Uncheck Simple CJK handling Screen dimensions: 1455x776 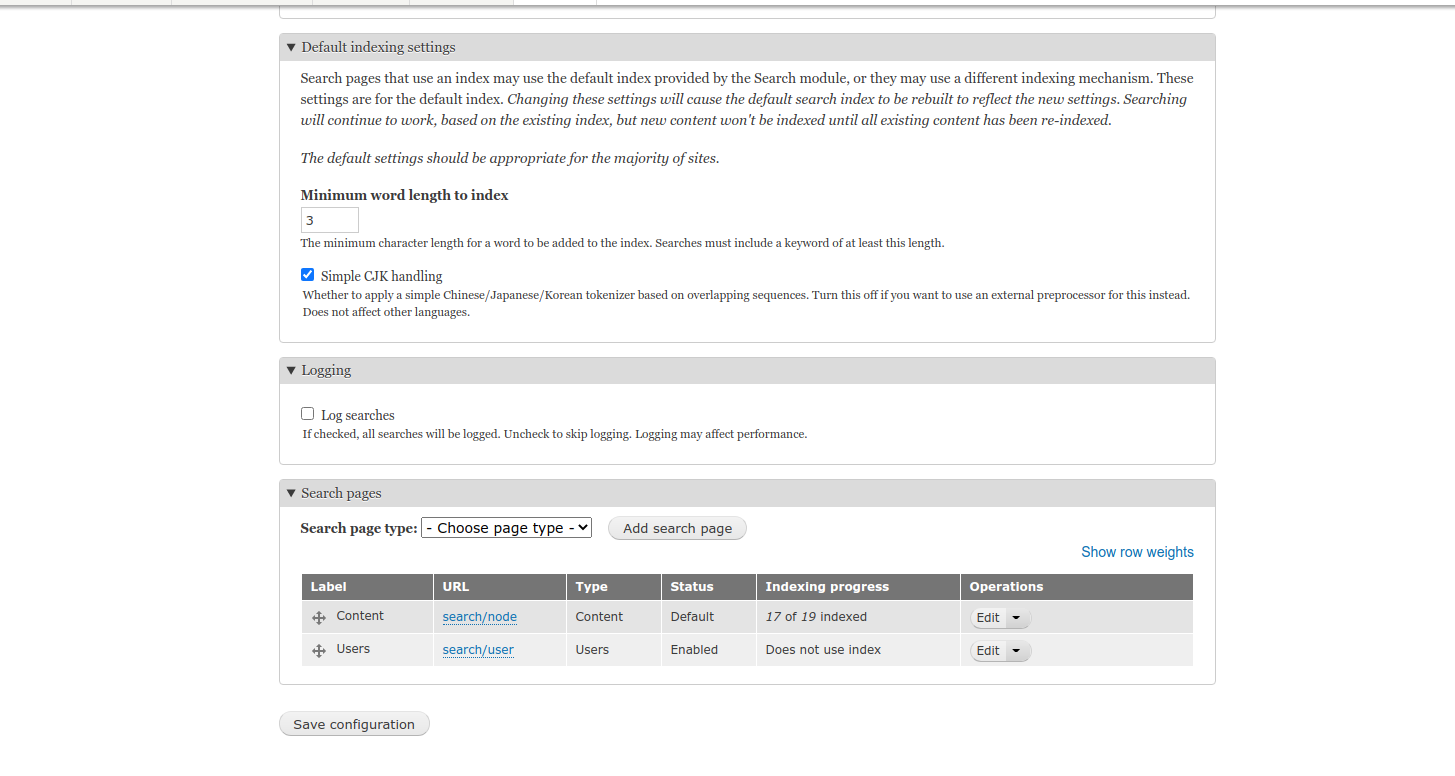307,274
